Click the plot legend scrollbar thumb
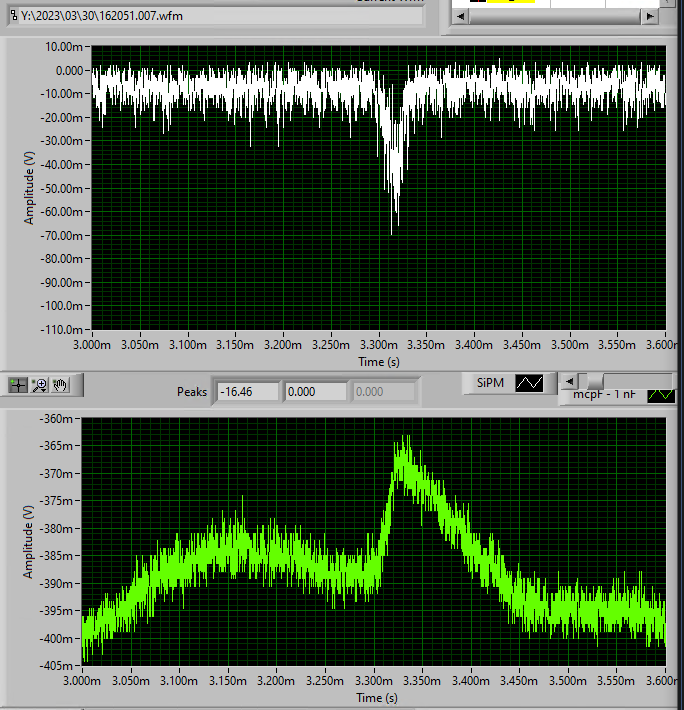The height and width of the screenshot is (710, 684). 595,381
